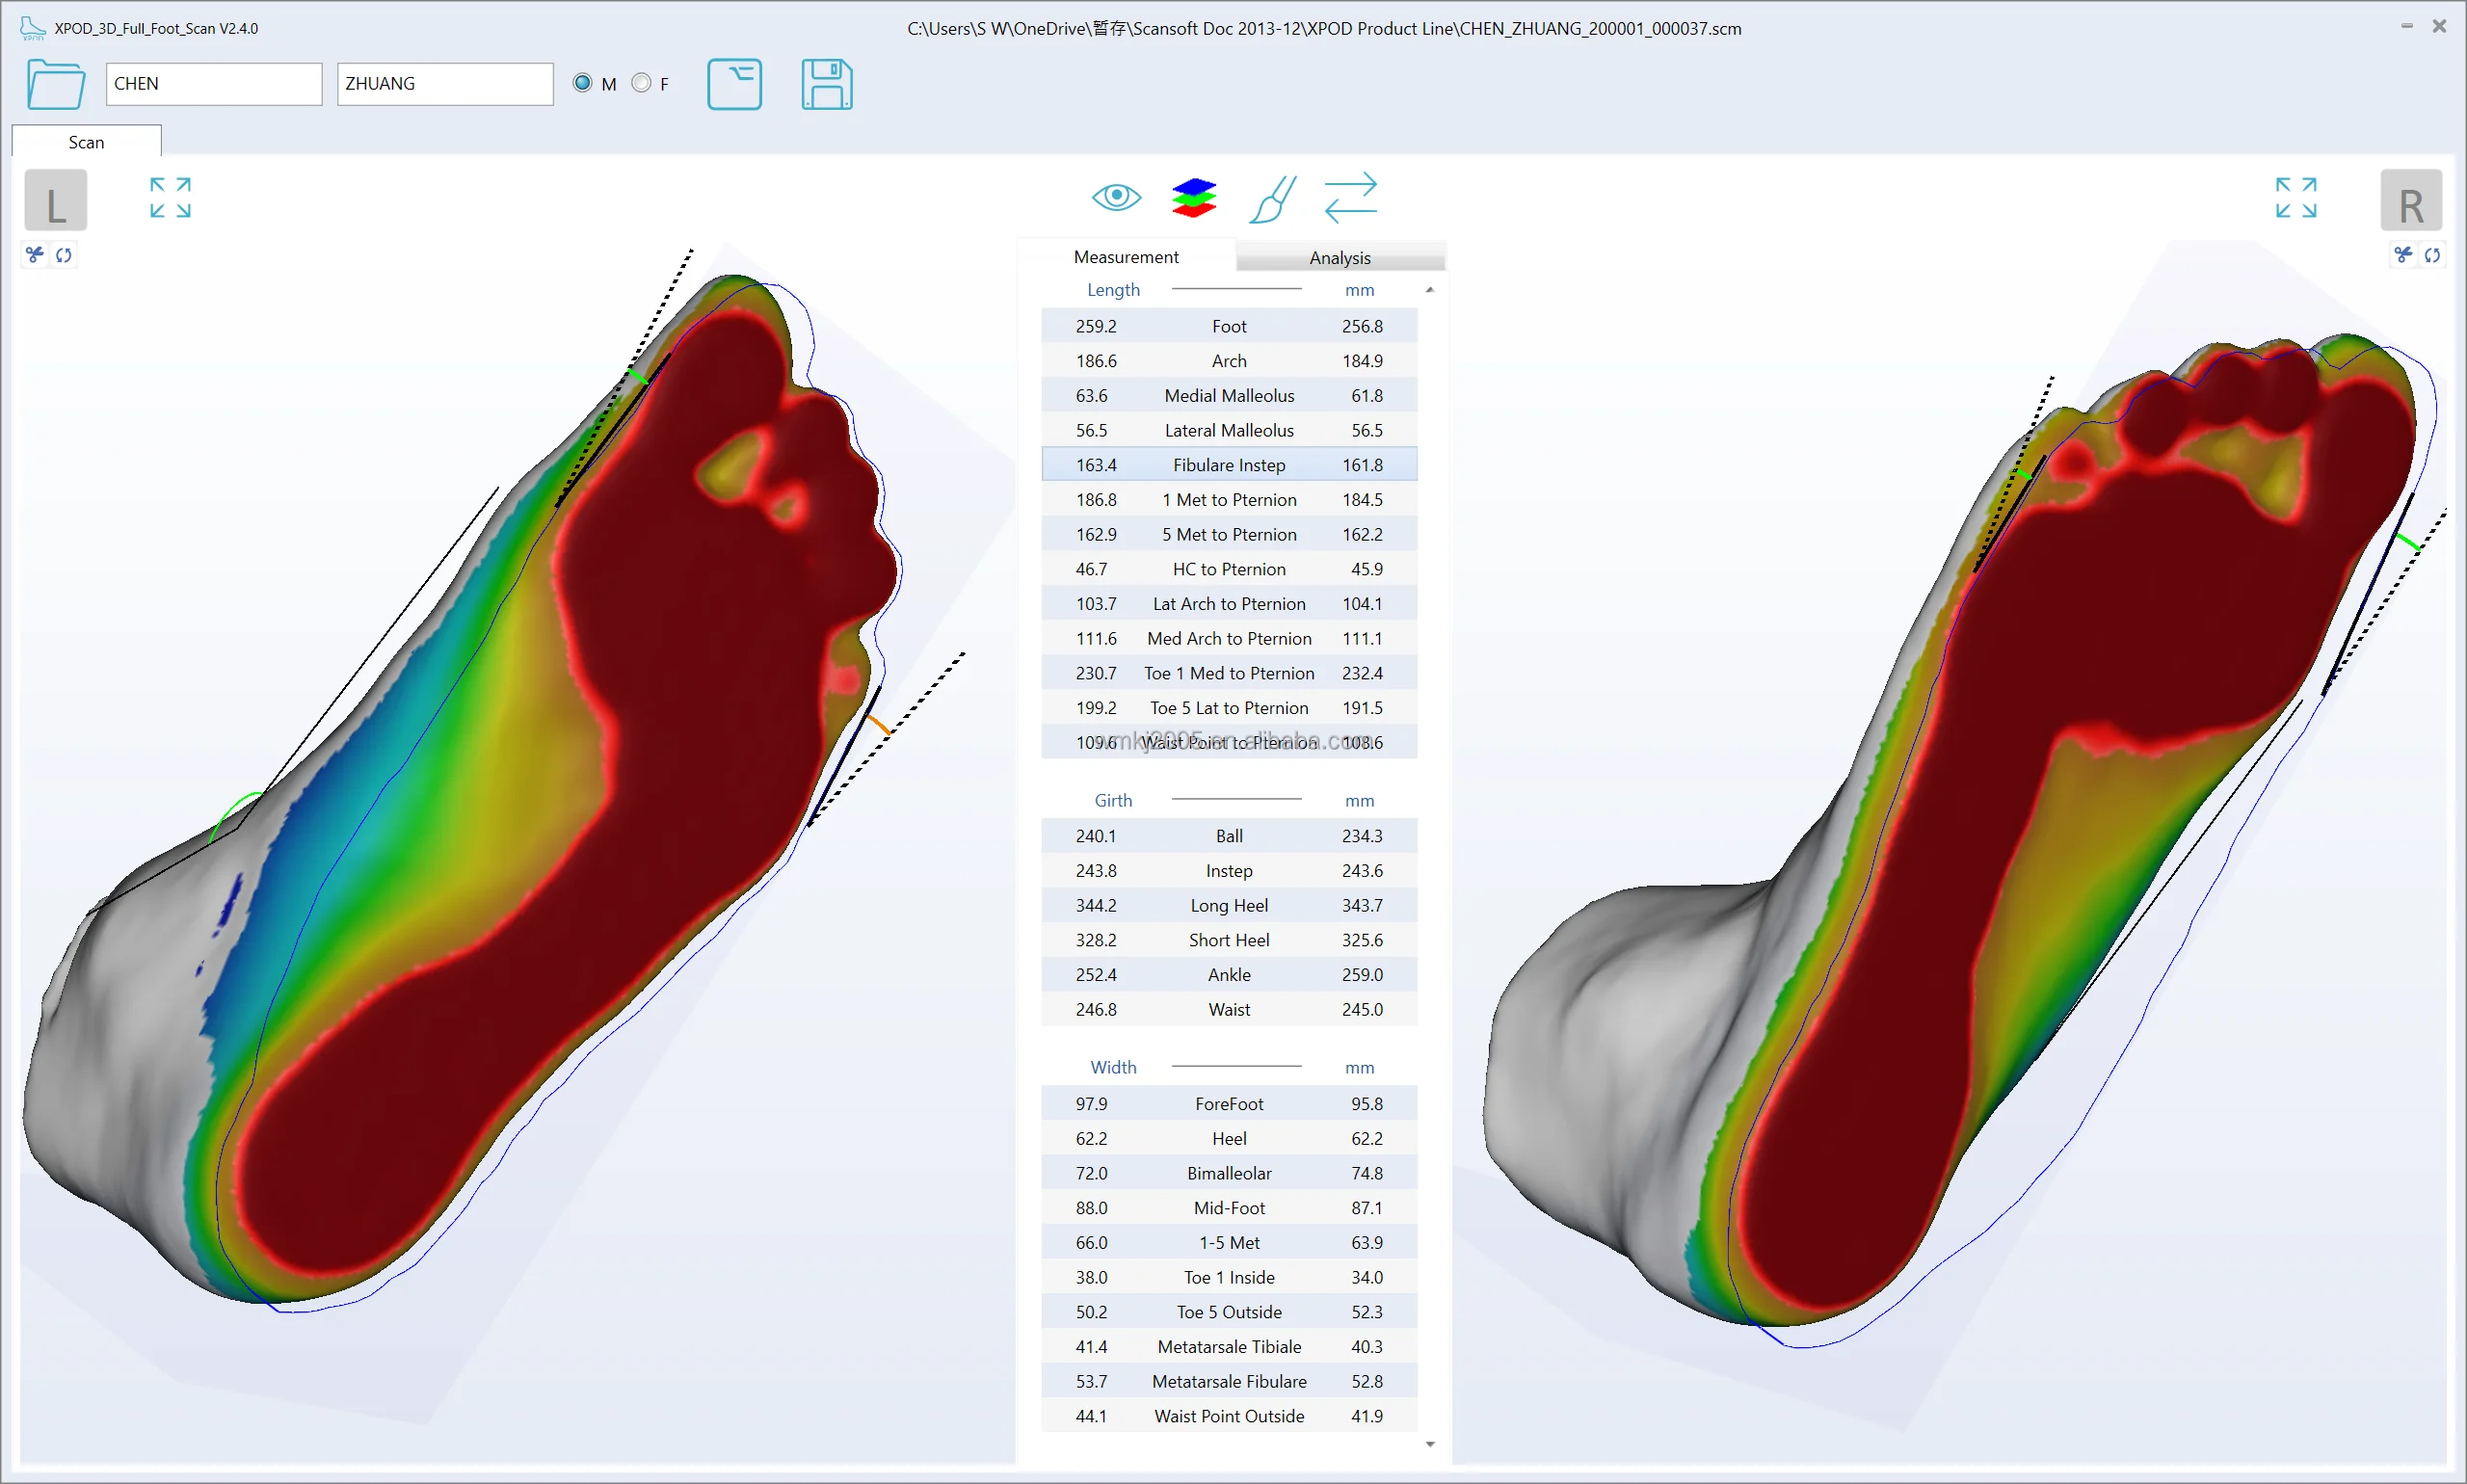Switch to the Analysis tab
Image resolution: width=2467 pixels, height=1484 pixels.
pos(1339,258)
